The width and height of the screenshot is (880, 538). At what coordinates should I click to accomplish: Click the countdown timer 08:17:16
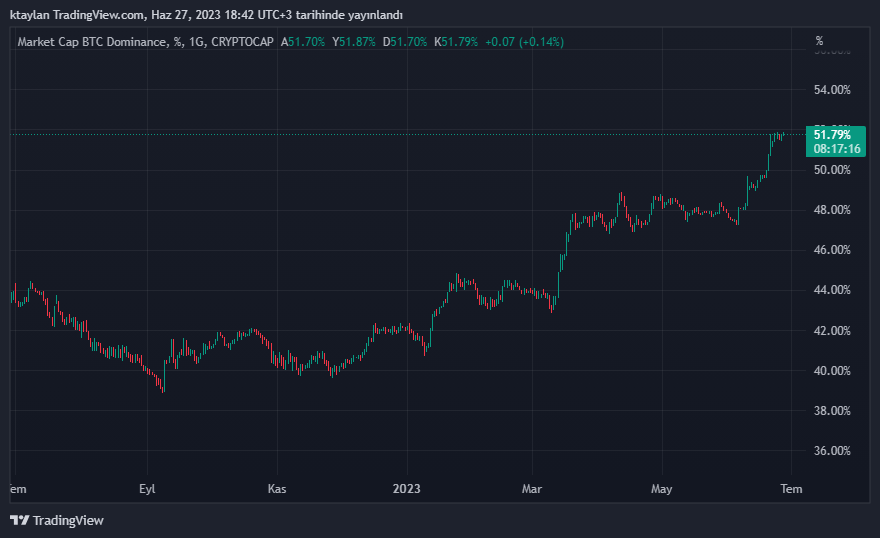coord(837,149)
